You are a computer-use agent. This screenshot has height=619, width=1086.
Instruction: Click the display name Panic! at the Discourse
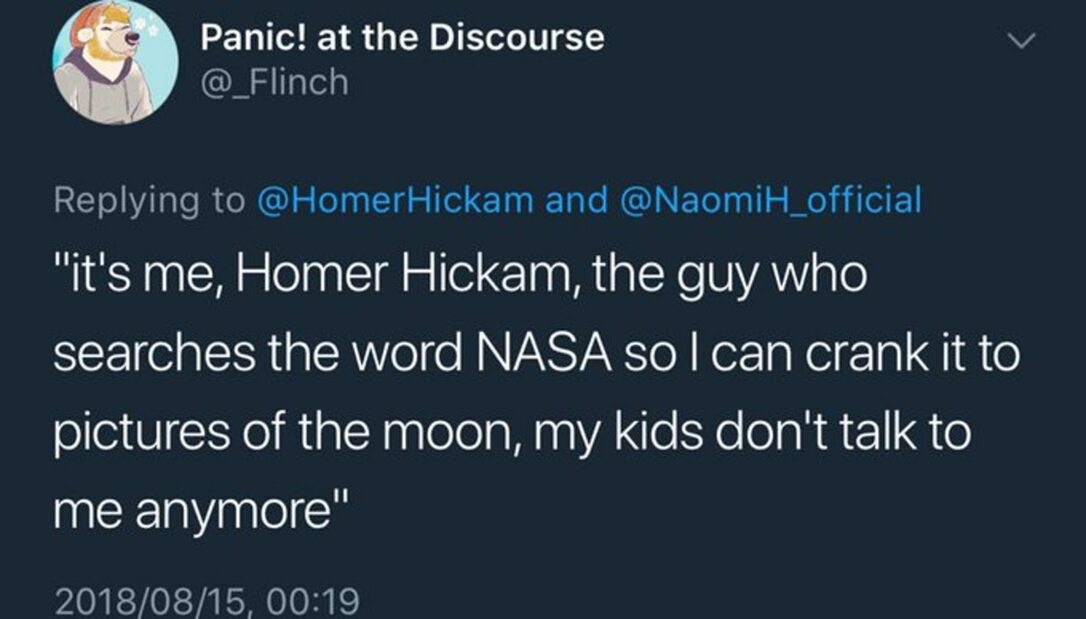tap(400, 37)
